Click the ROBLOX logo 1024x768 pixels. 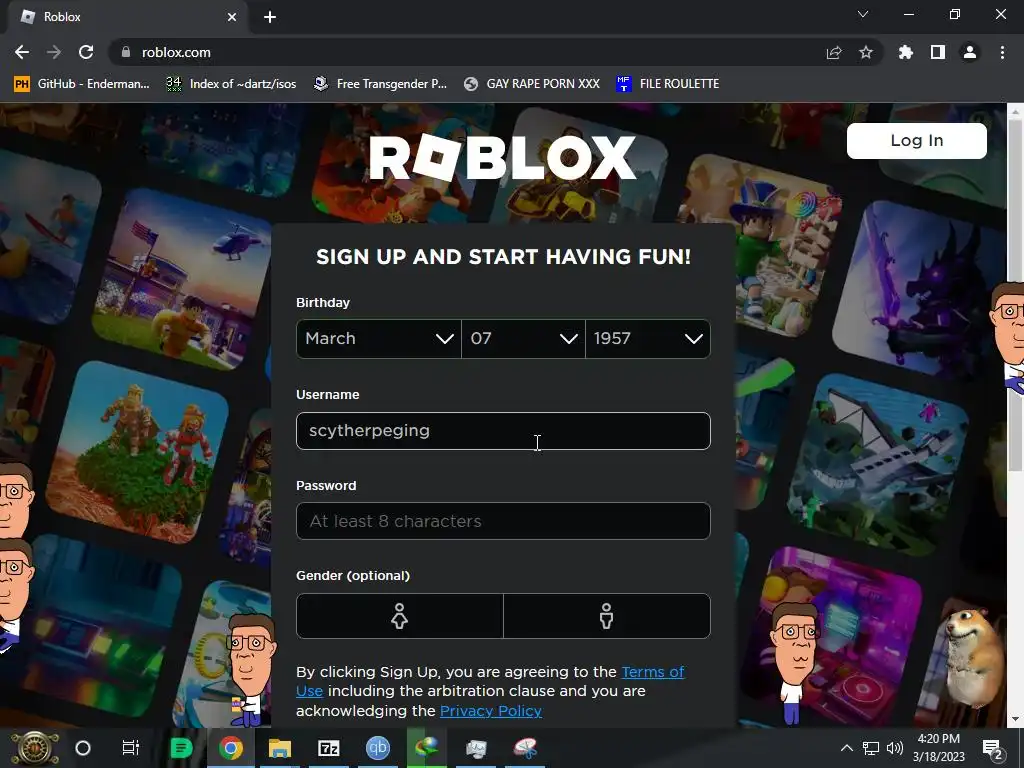coord(503,157)
